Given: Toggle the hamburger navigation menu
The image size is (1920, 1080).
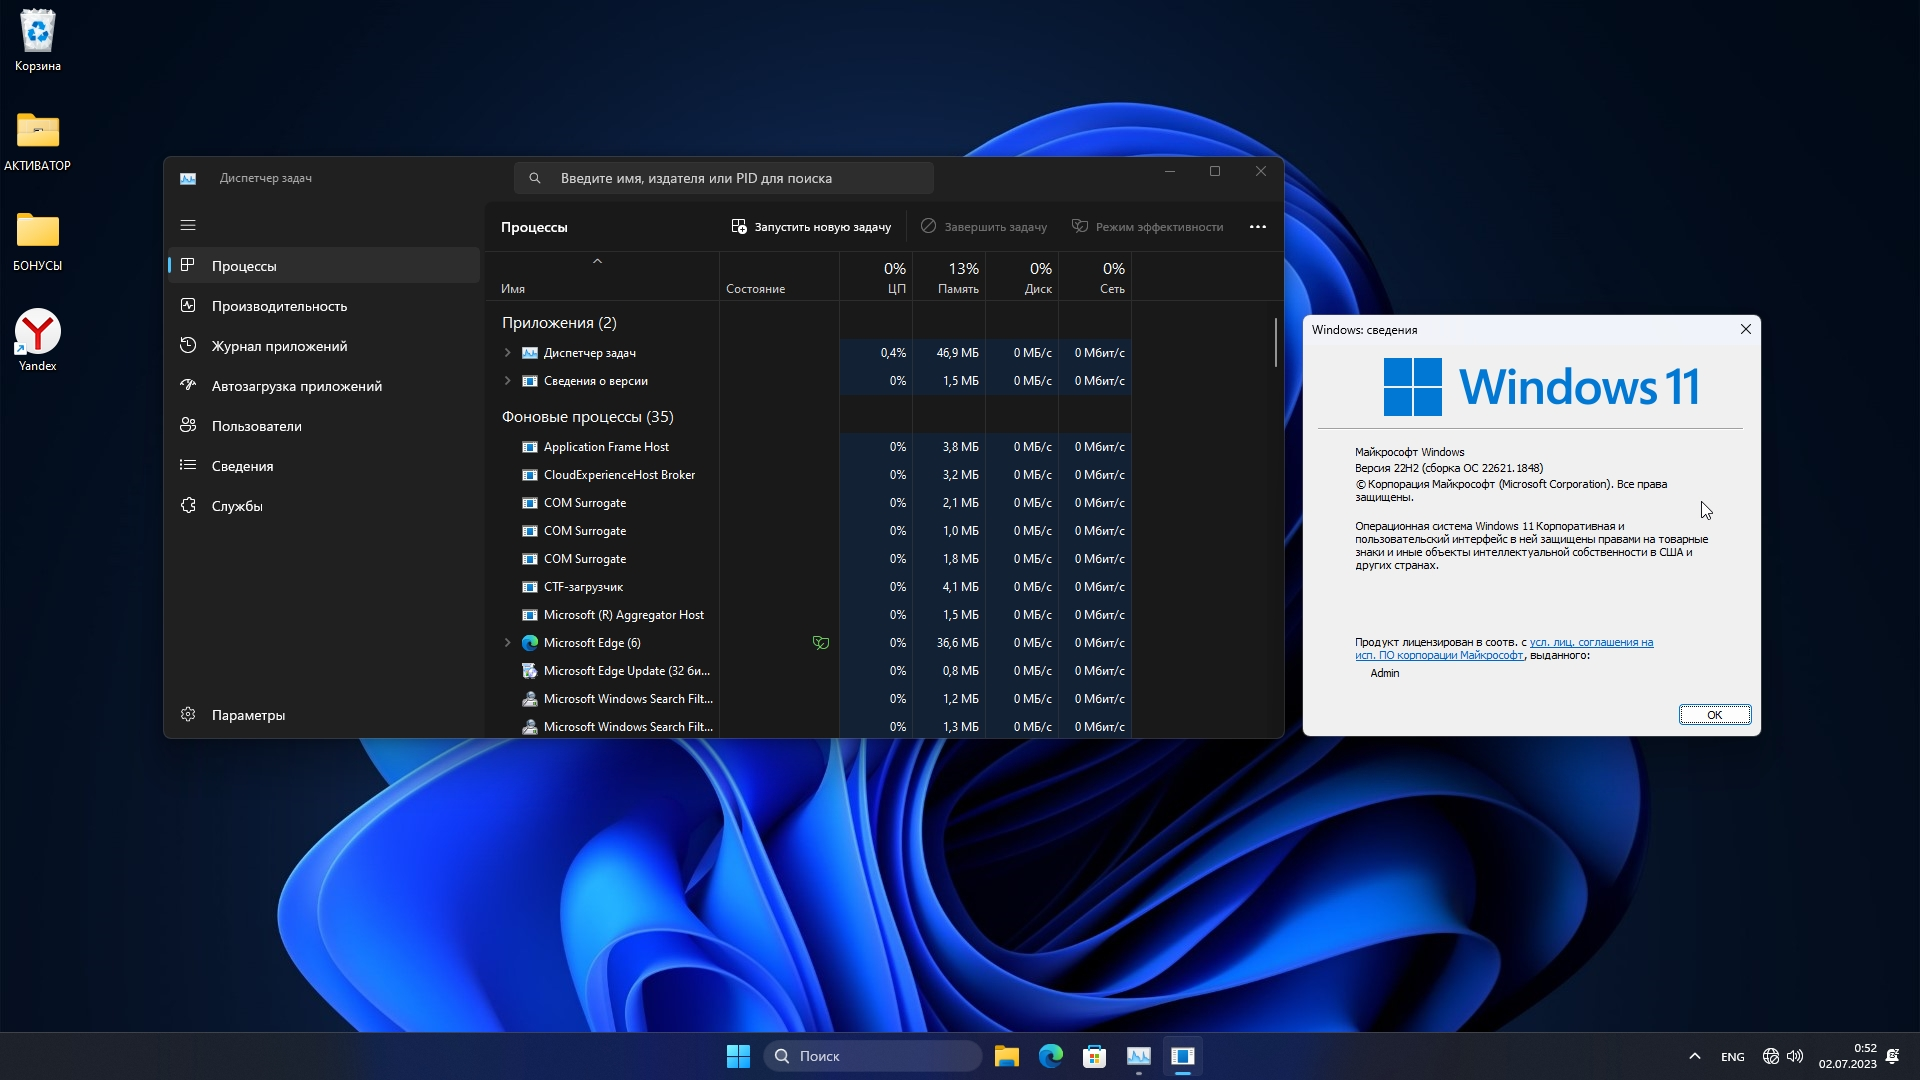Looking at the screenshot, I should (188, 225).
